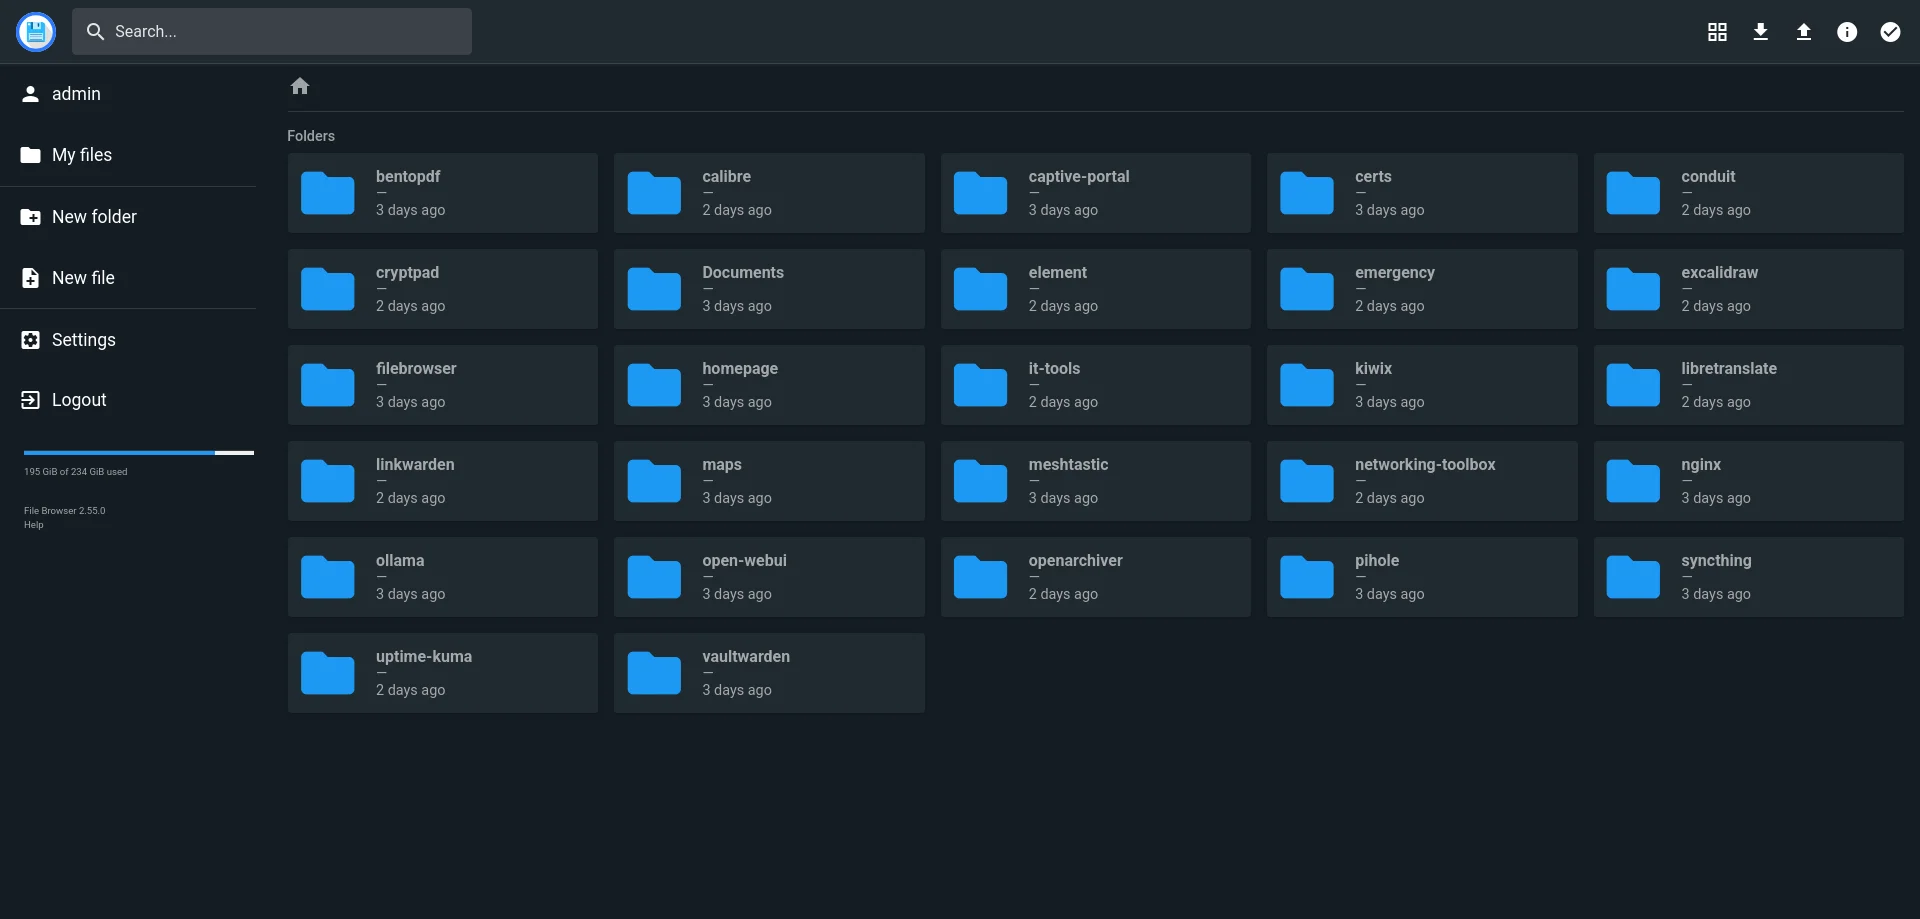The width and height of the screenshot is (1920, 919).
Task: Select the excalidraw folder icon
Action: click(1633, 289)
